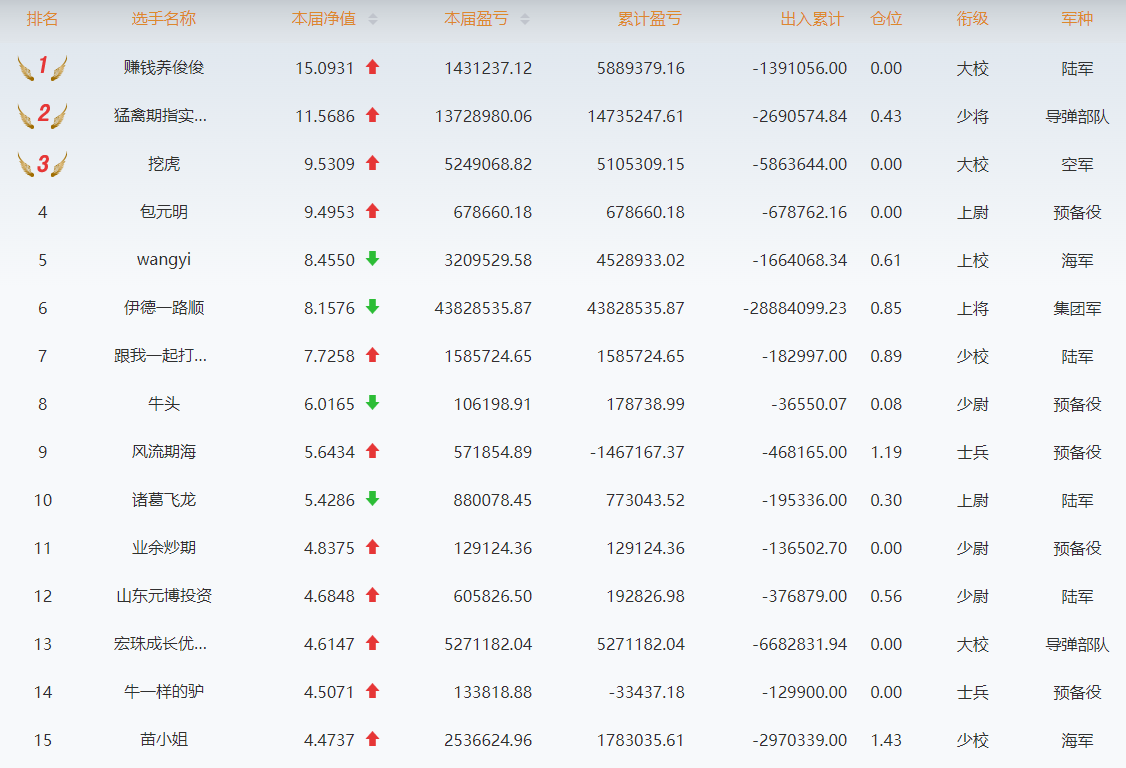Click cumulative value -33437.18

[x=646, y=693]
